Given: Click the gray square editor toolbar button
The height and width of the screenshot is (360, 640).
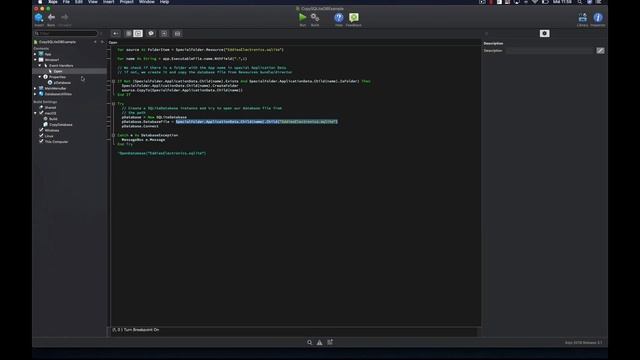Looking at the screenshot, I should [129, 33].
